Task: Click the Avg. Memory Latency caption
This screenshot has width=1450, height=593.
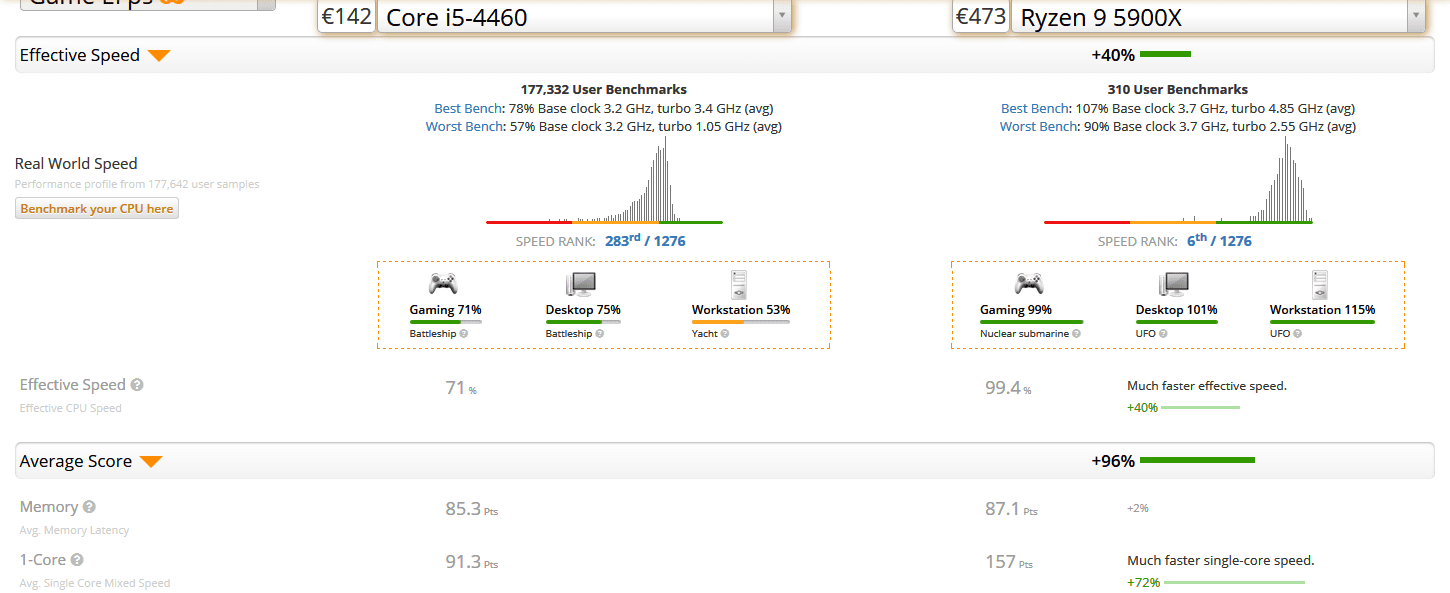Action: (75, 530)
